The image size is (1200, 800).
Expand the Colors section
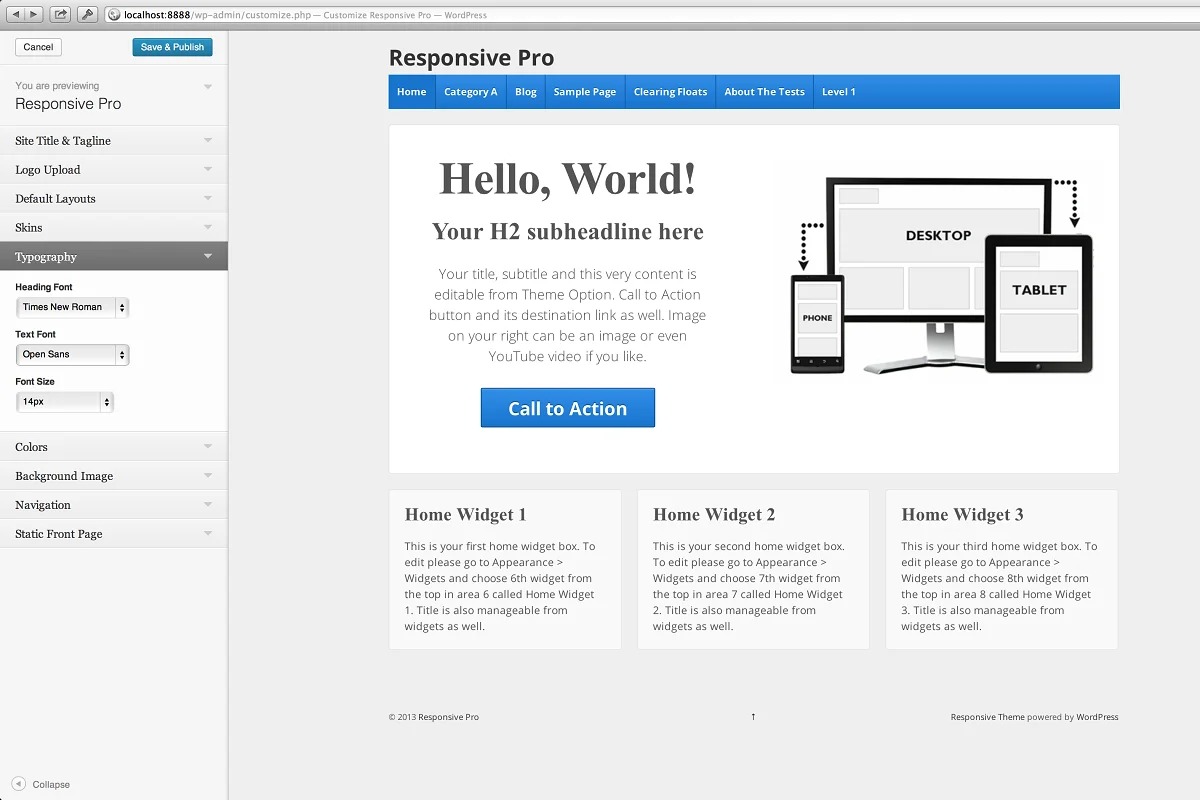coord(113,447)
